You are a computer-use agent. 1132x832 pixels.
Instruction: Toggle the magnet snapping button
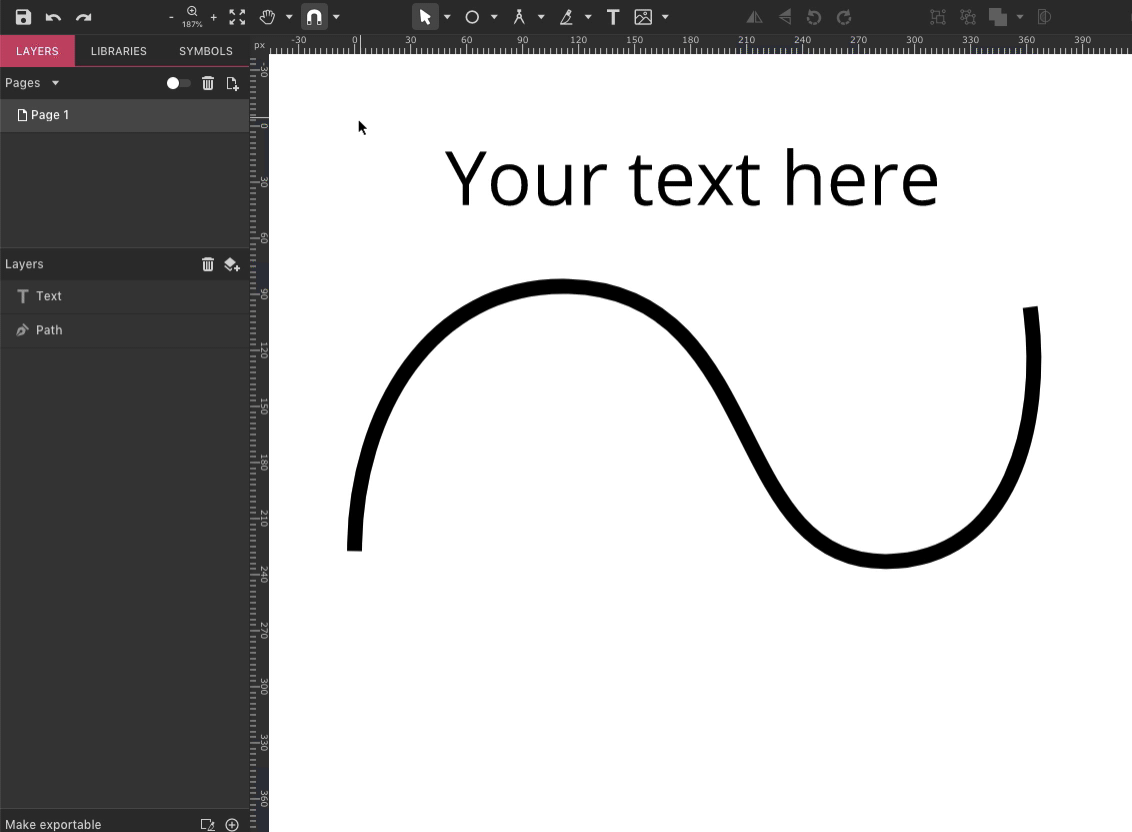314,17
